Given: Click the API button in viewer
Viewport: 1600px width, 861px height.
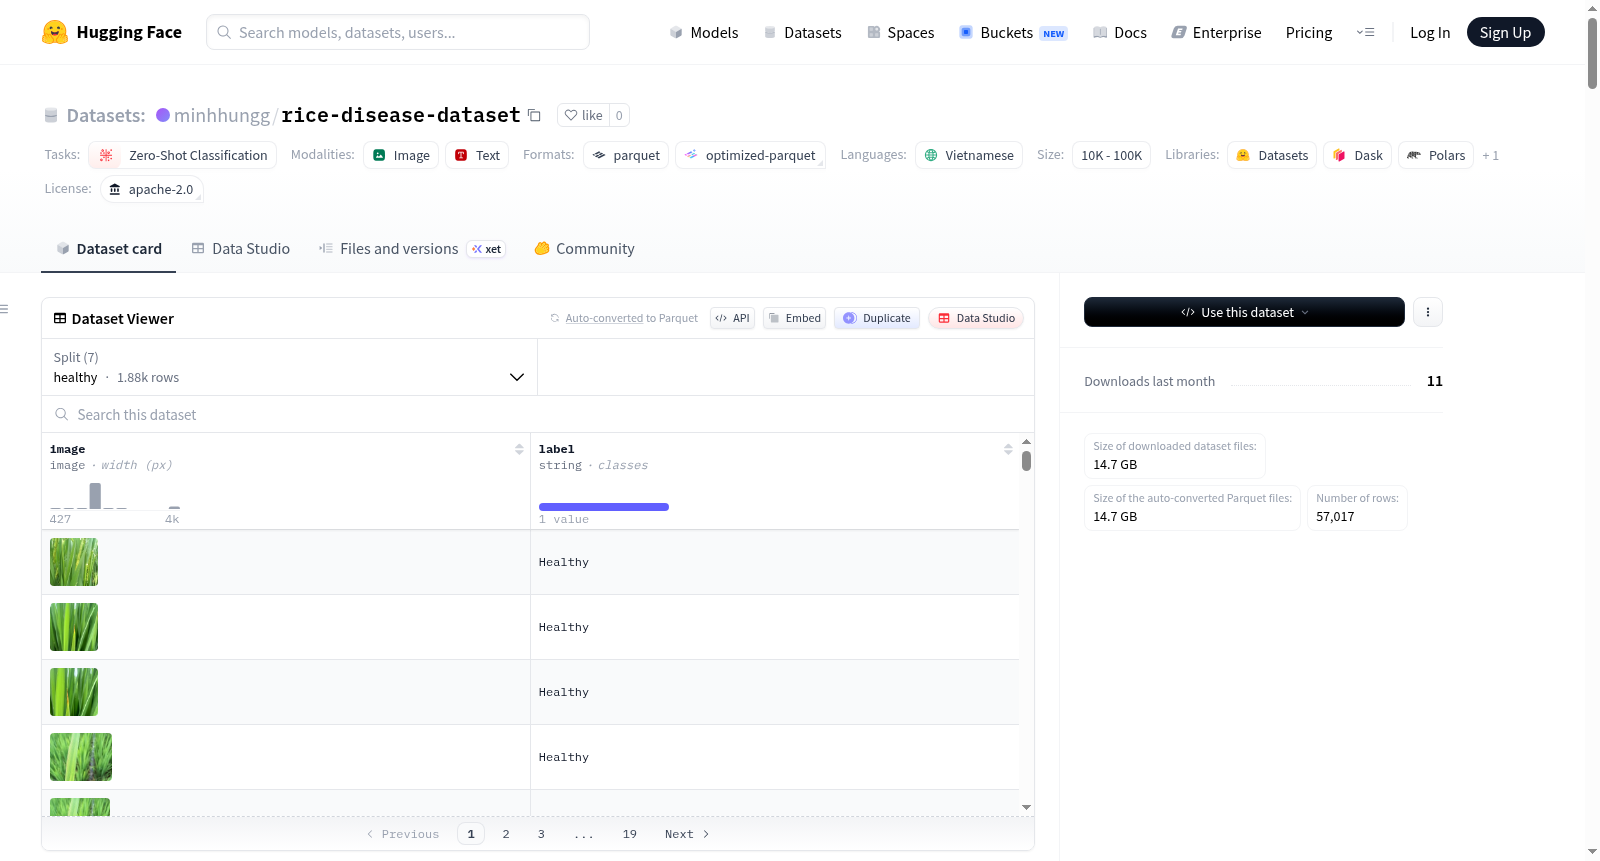Looking at the screenshot, I should coord(732,318).
